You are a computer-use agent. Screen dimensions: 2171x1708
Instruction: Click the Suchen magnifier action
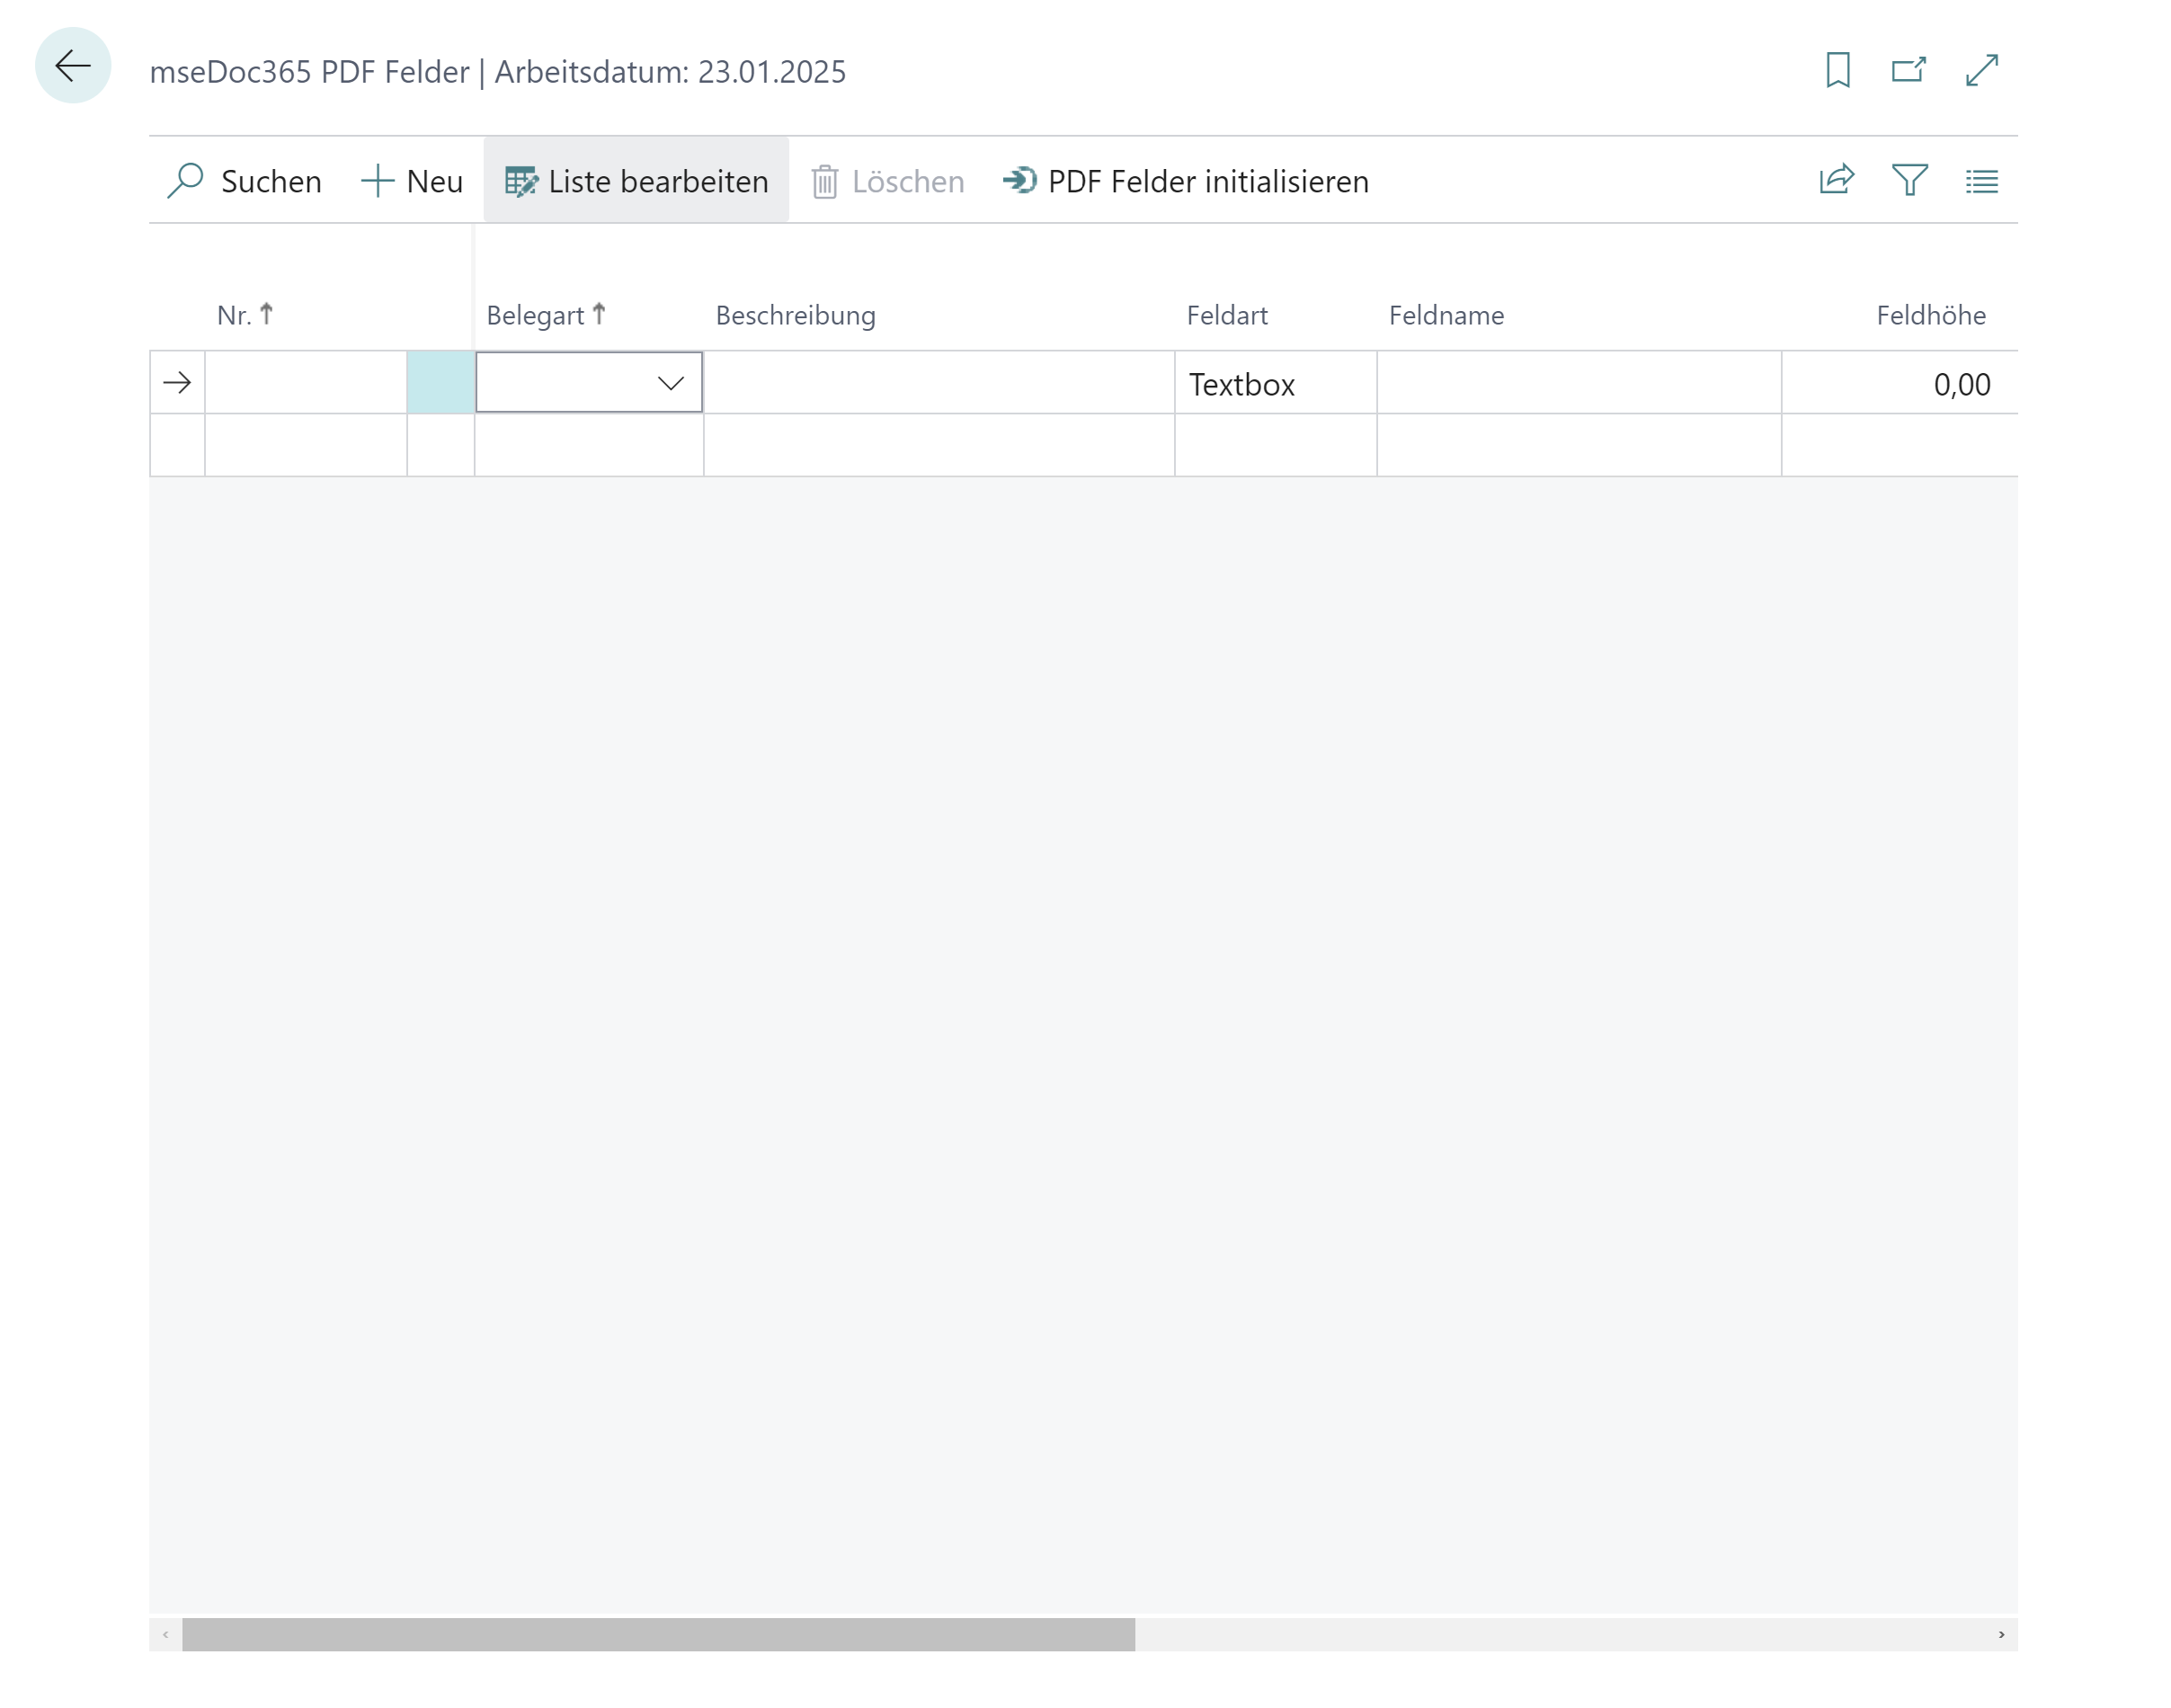(245, 181)
